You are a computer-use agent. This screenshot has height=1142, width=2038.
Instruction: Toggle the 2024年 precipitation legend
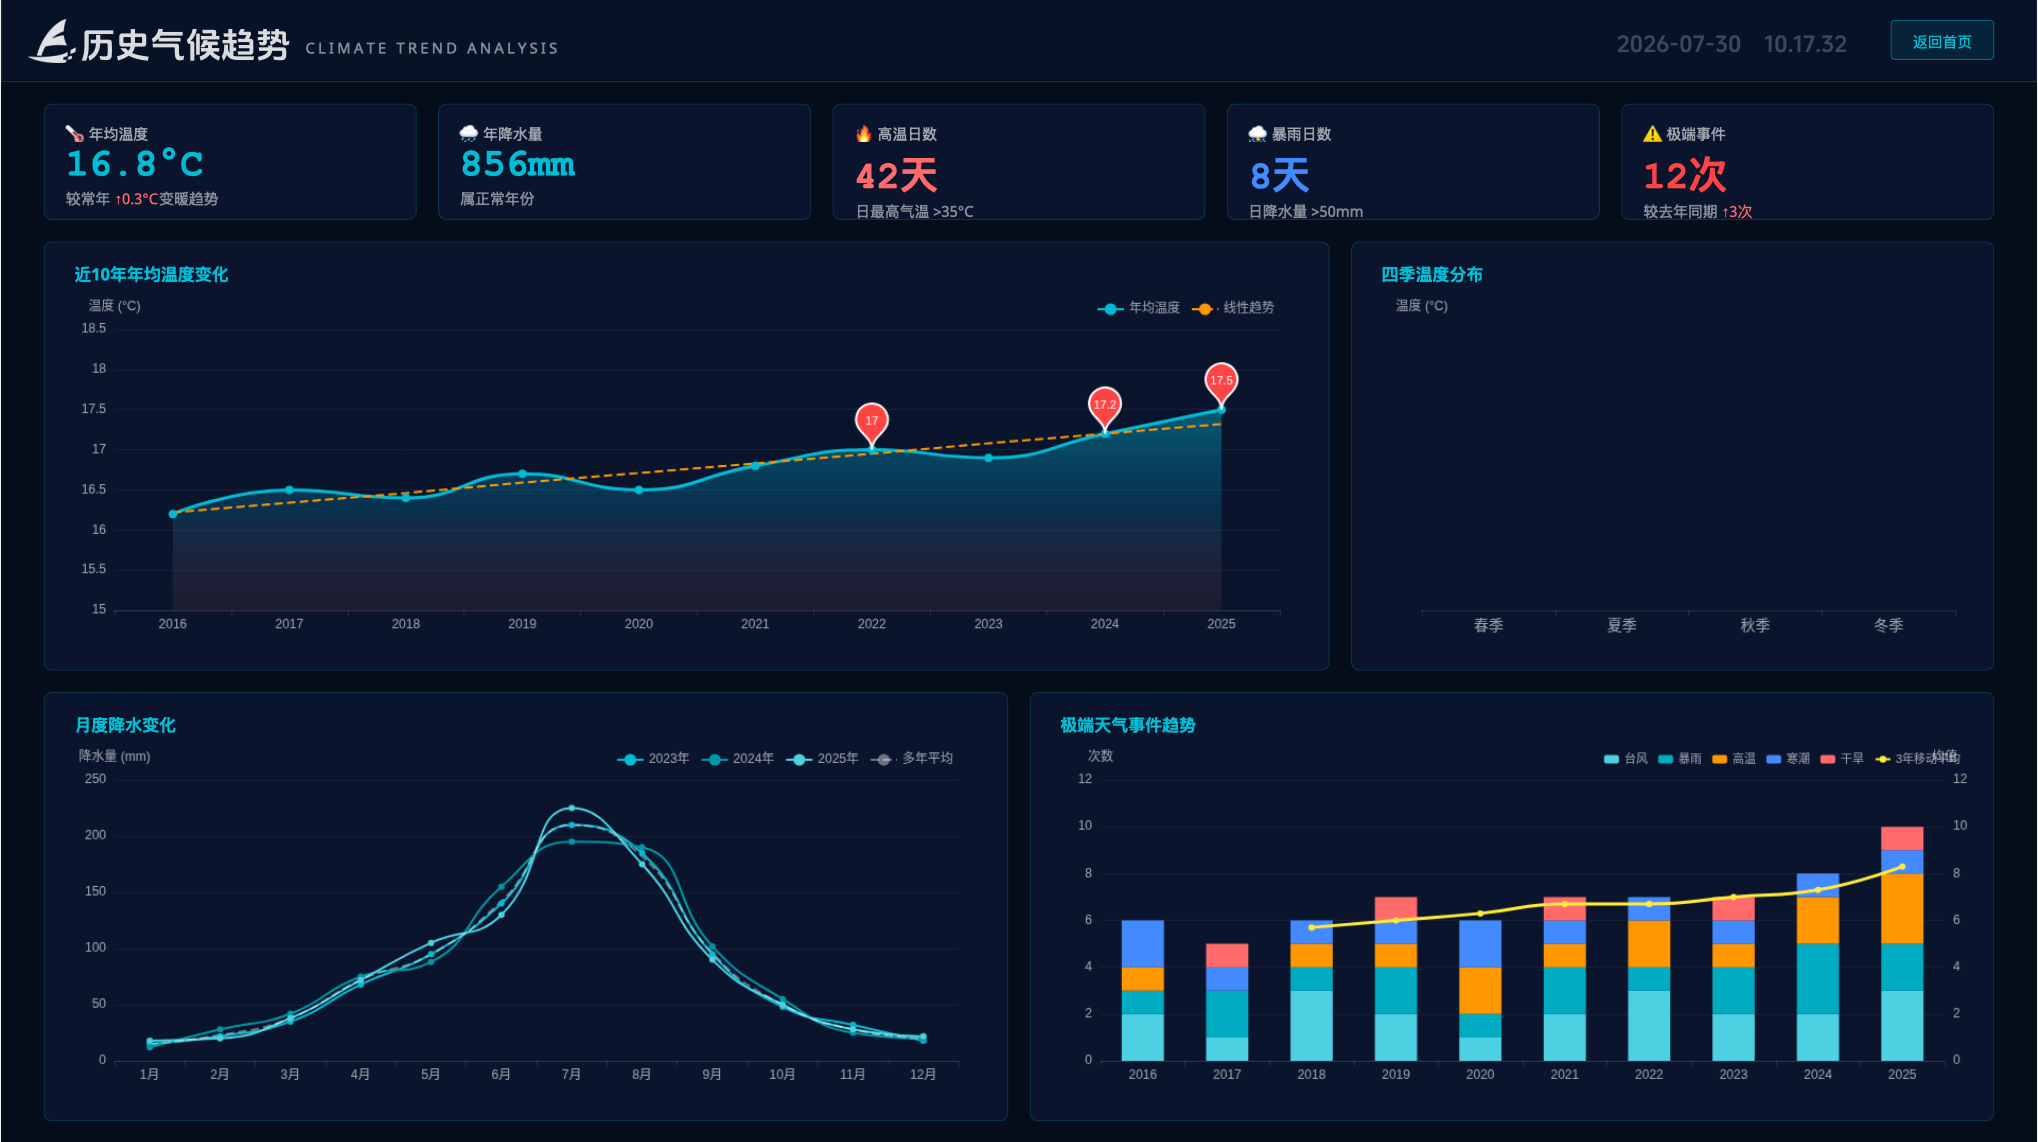738,759
